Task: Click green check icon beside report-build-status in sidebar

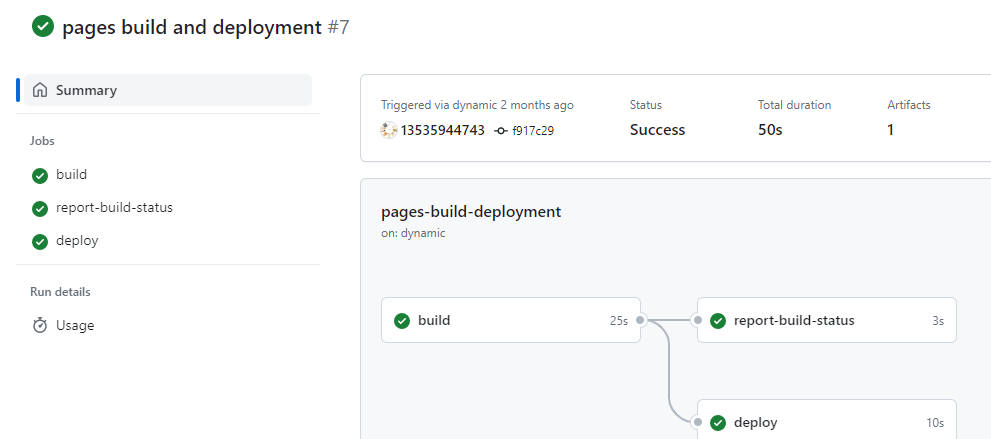Action: [x=40, y=208]
